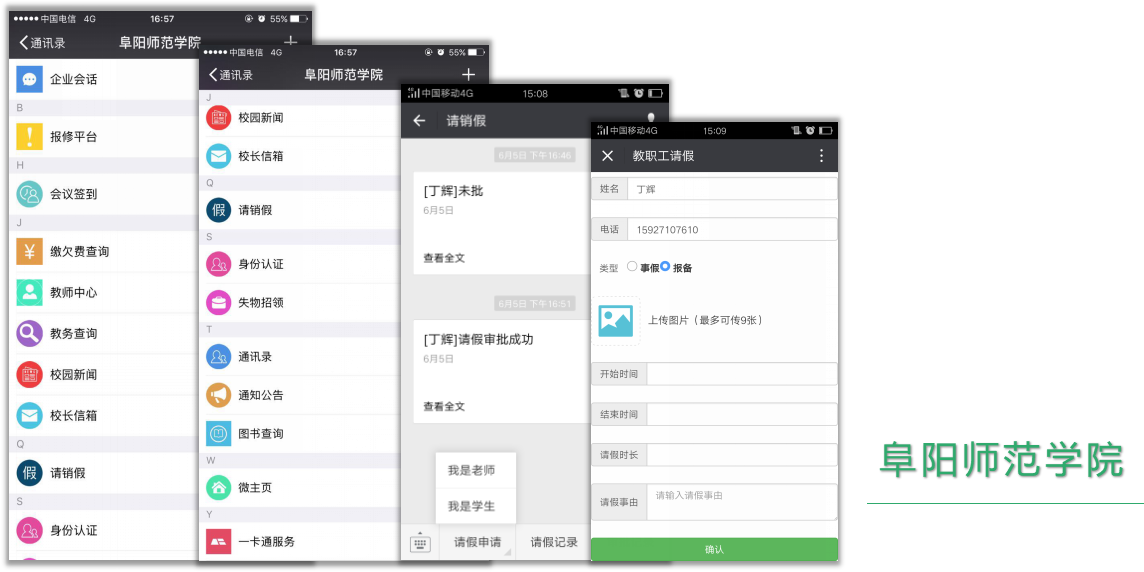Tap 身份认证 icon in second phone list
The image size is (1144, 572).
[x=218, y=264]
